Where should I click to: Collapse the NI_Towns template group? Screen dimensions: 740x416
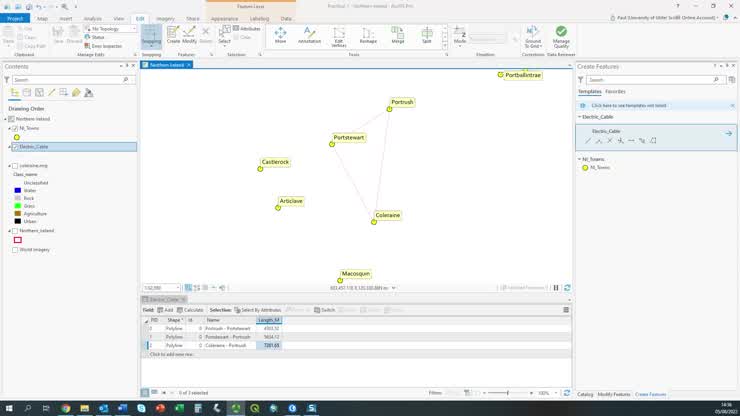(580, 159)
